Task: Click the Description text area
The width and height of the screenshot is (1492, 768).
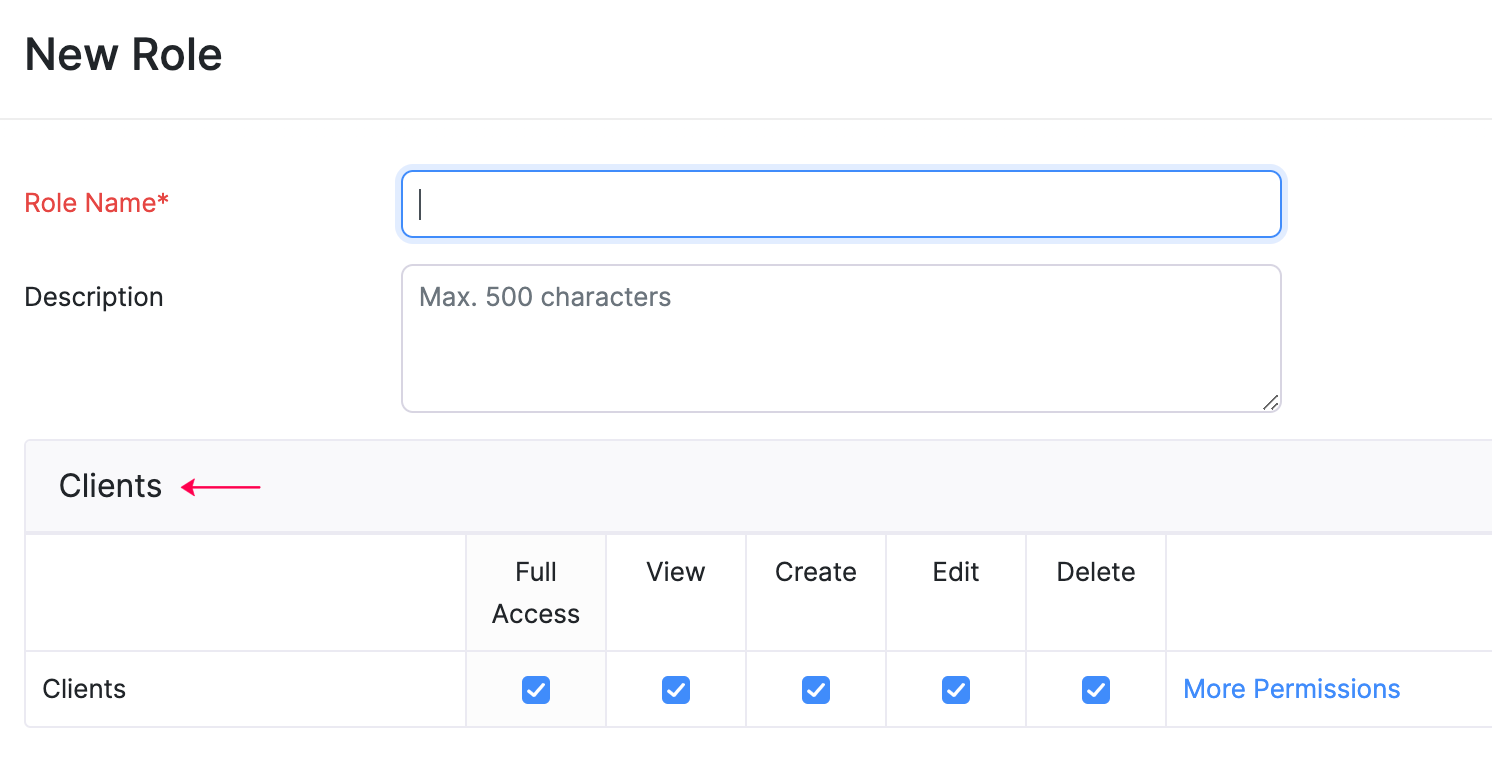Action: pyautogui.click(x=840, y=338)
